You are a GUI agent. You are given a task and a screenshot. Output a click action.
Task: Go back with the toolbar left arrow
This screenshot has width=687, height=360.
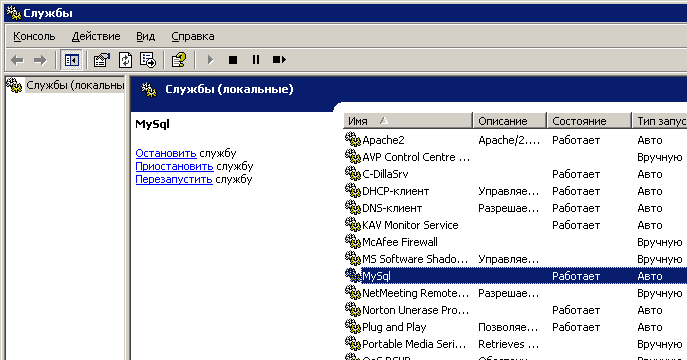click(17, 60)
